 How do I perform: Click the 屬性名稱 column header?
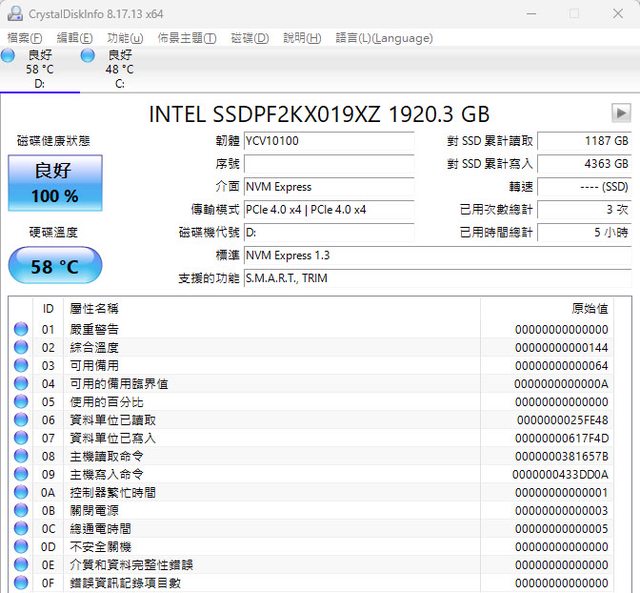pos(94,309)
